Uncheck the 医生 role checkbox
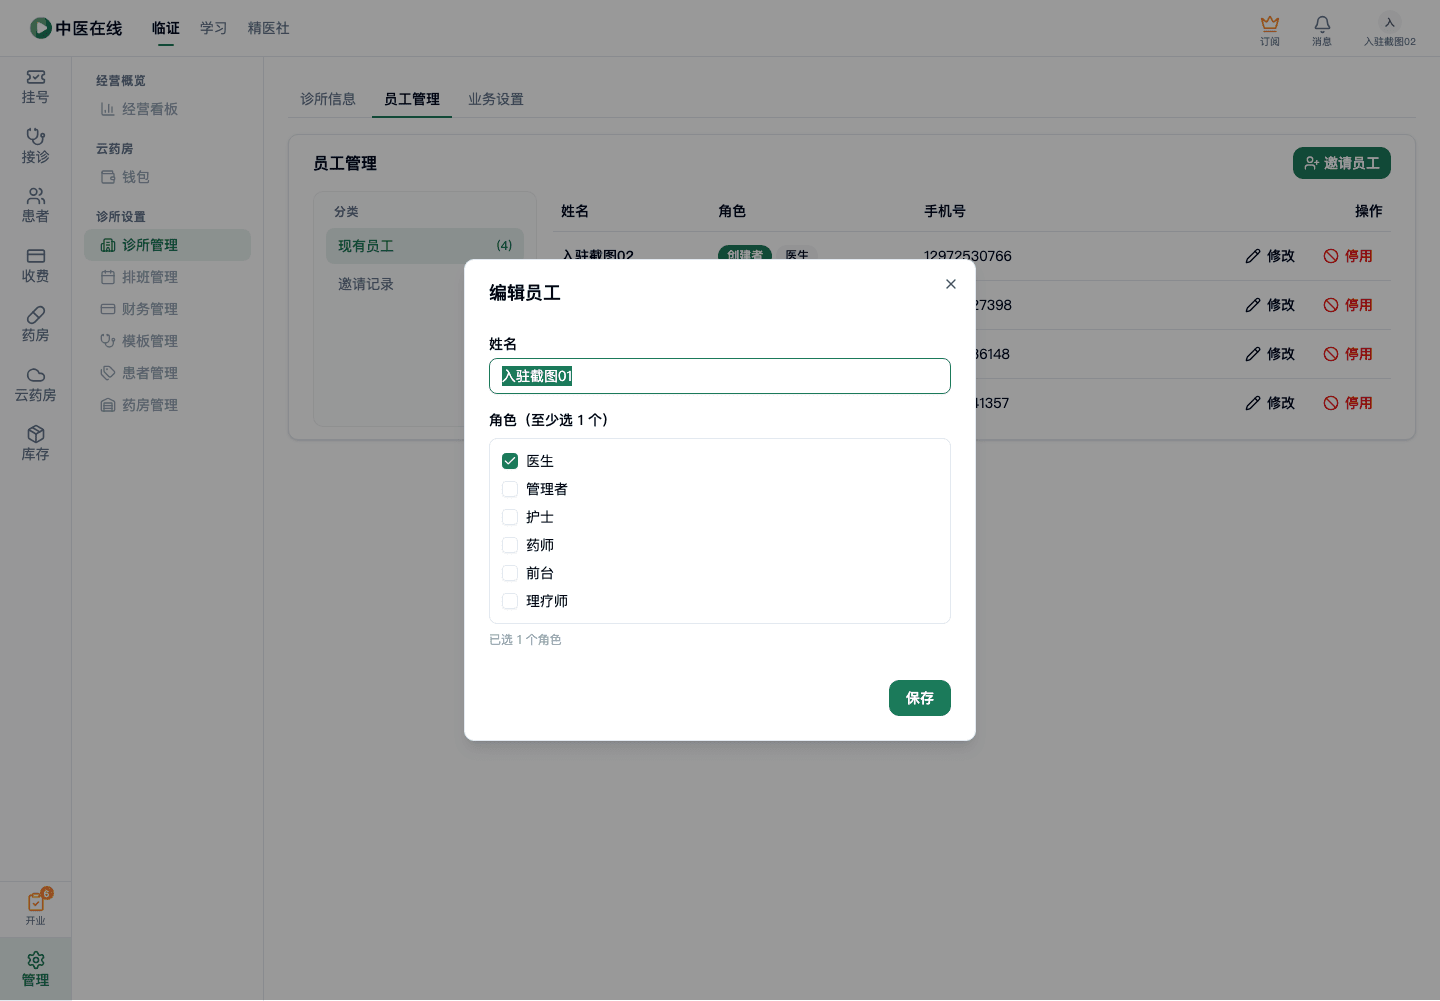The height and width of the screenshot is (1001, 1440). 510,461
